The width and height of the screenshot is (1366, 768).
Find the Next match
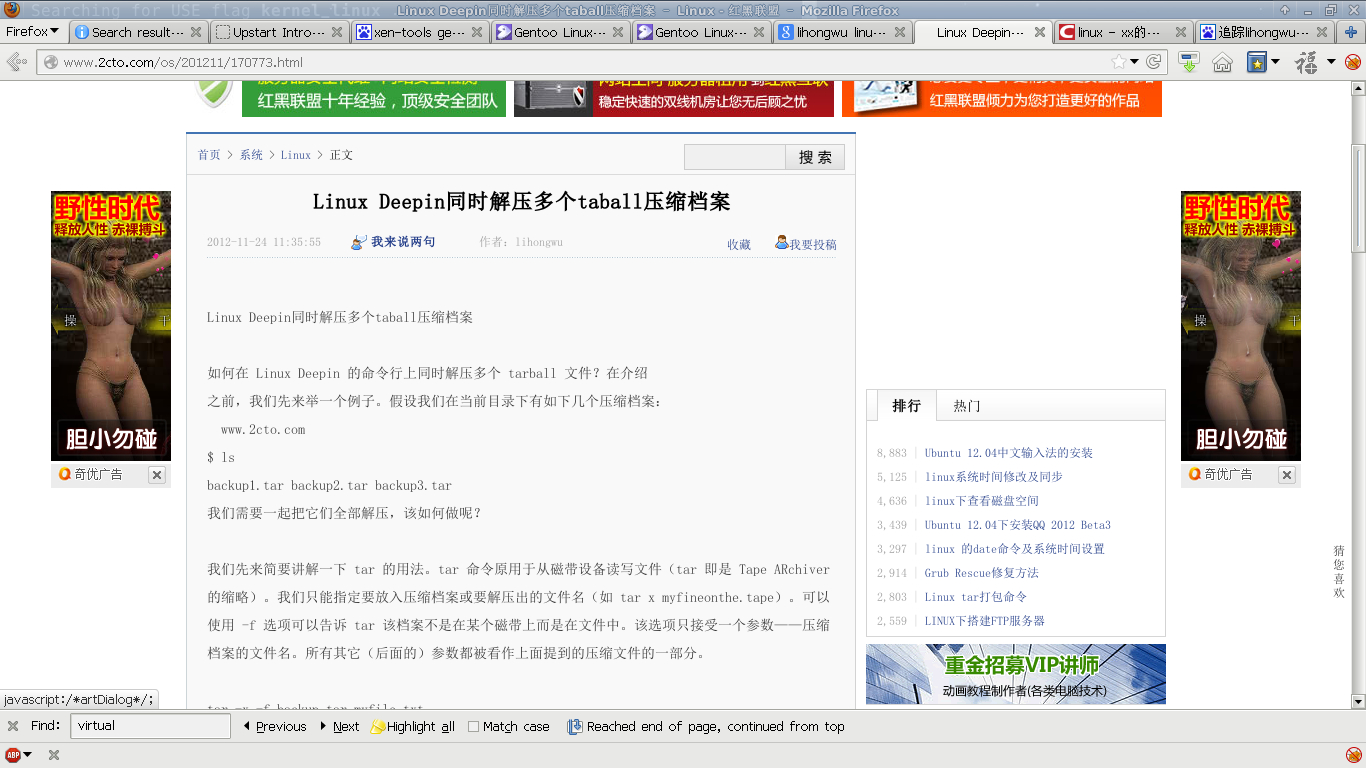340,727
